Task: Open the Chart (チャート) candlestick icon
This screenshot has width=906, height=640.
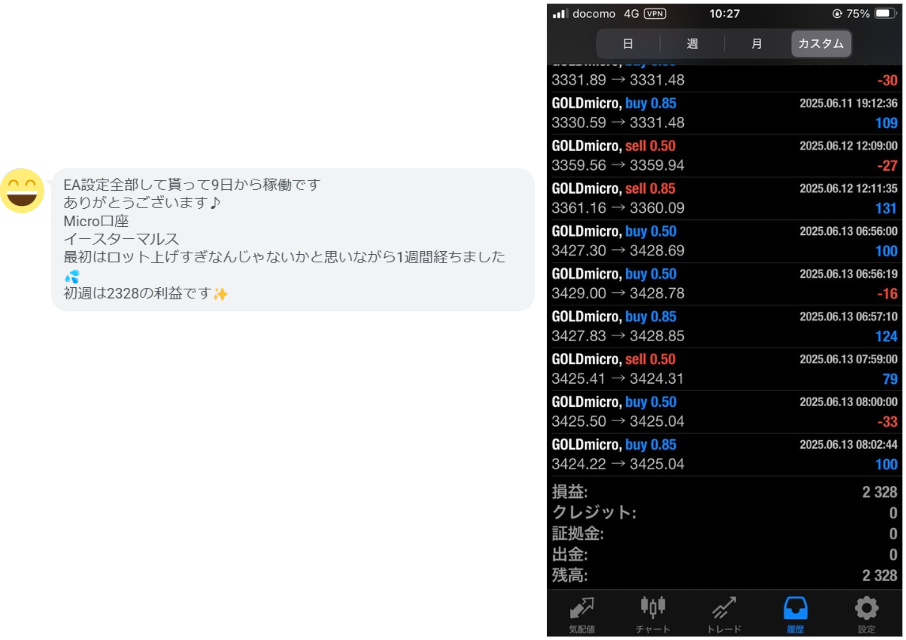Action: 653,609
